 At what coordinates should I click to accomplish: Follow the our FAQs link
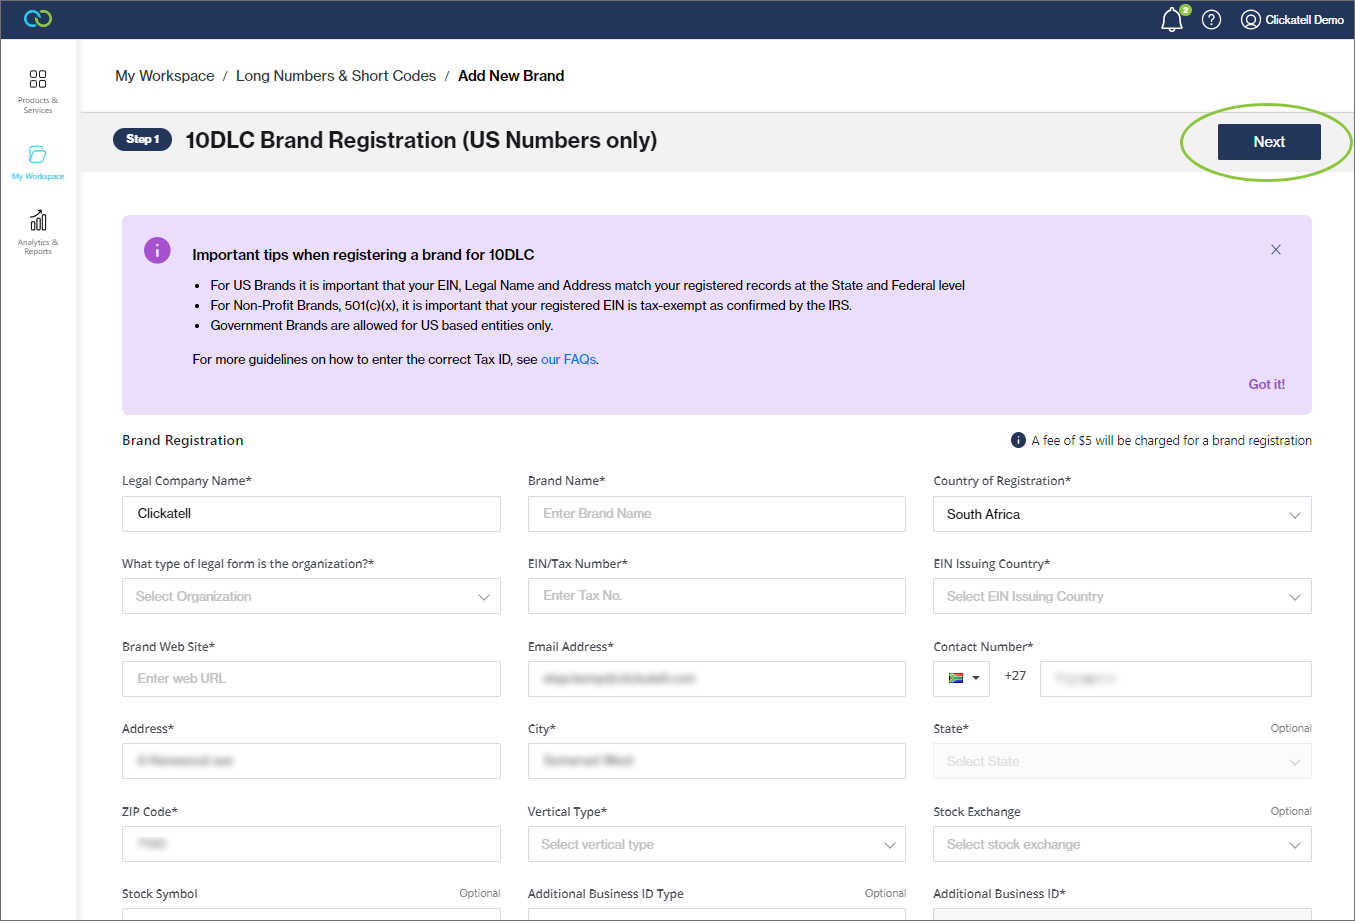coord(568,360)
